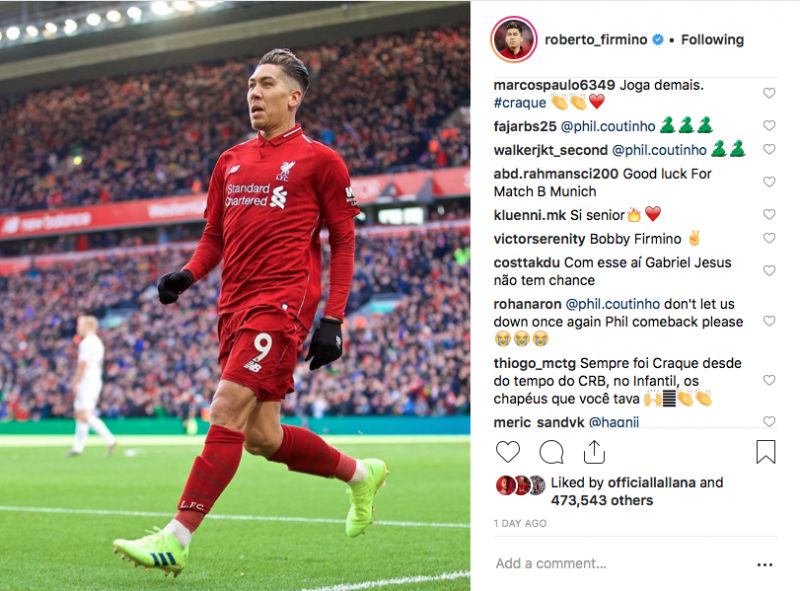Like the kluenni.mk comment heart
This screenshot has width=800, height=591.
[769, 214]
